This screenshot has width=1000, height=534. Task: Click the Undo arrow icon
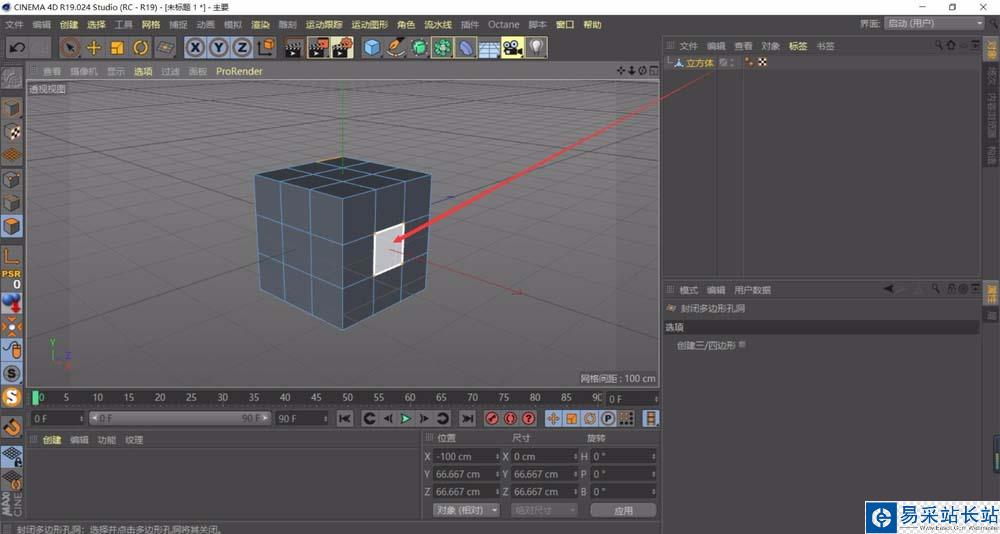17,47
